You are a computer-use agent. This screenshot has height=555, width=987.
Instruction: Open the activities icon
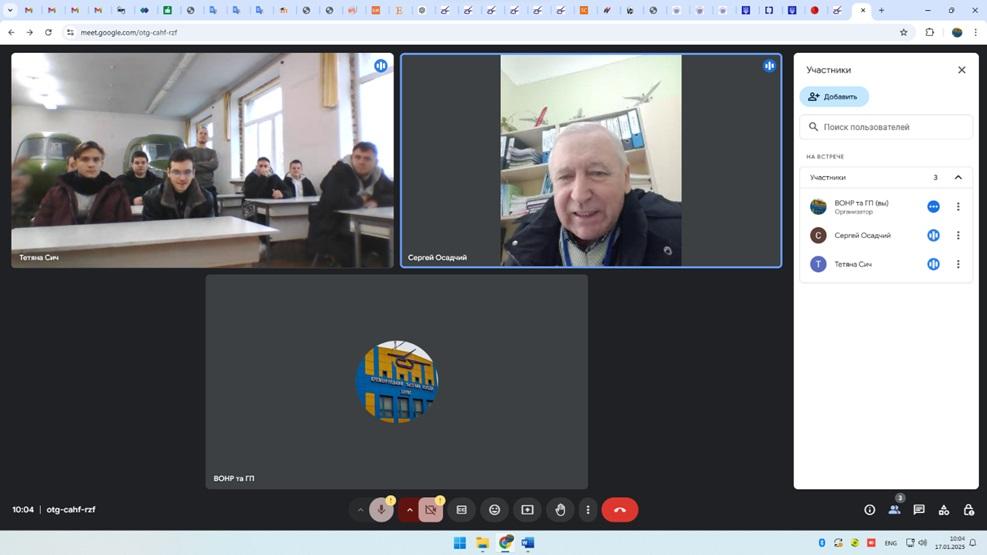(x=944, y=510)
